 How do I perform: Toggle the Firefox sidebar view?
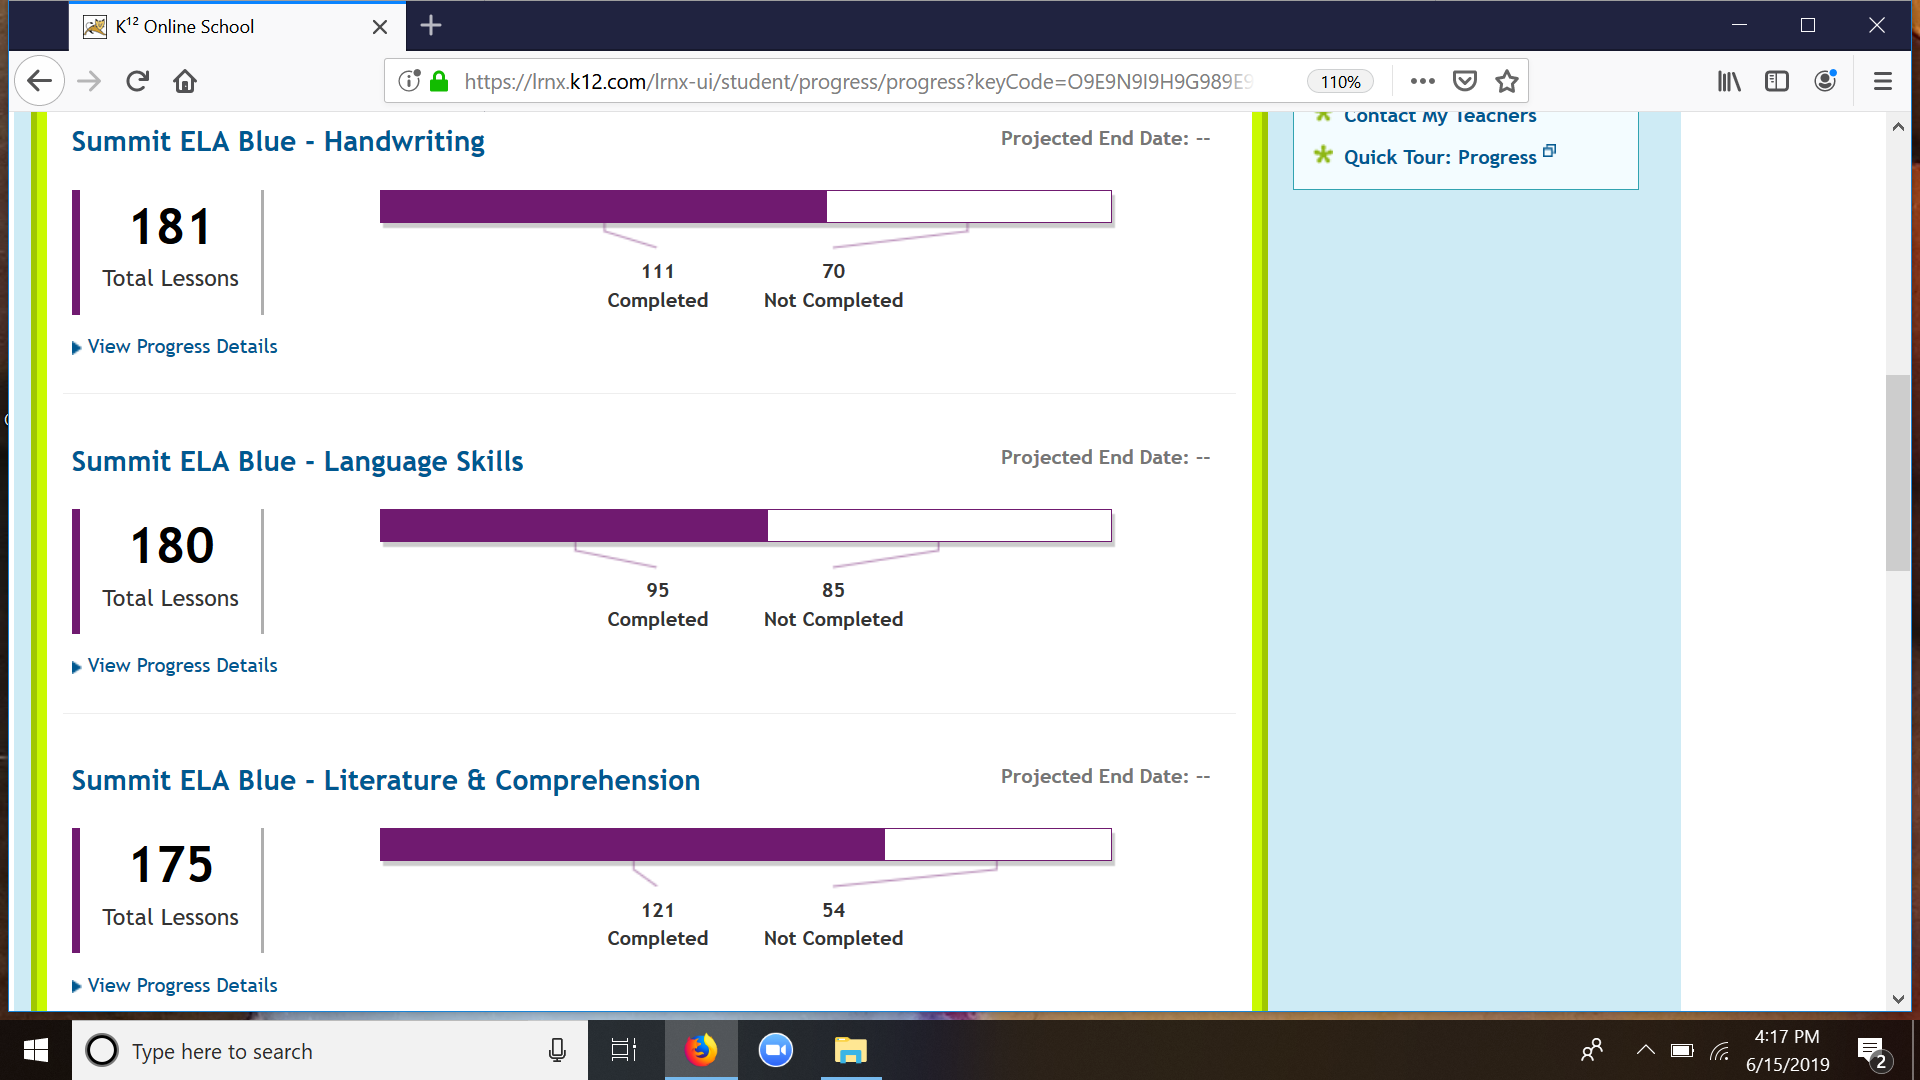click(1777, 81)
